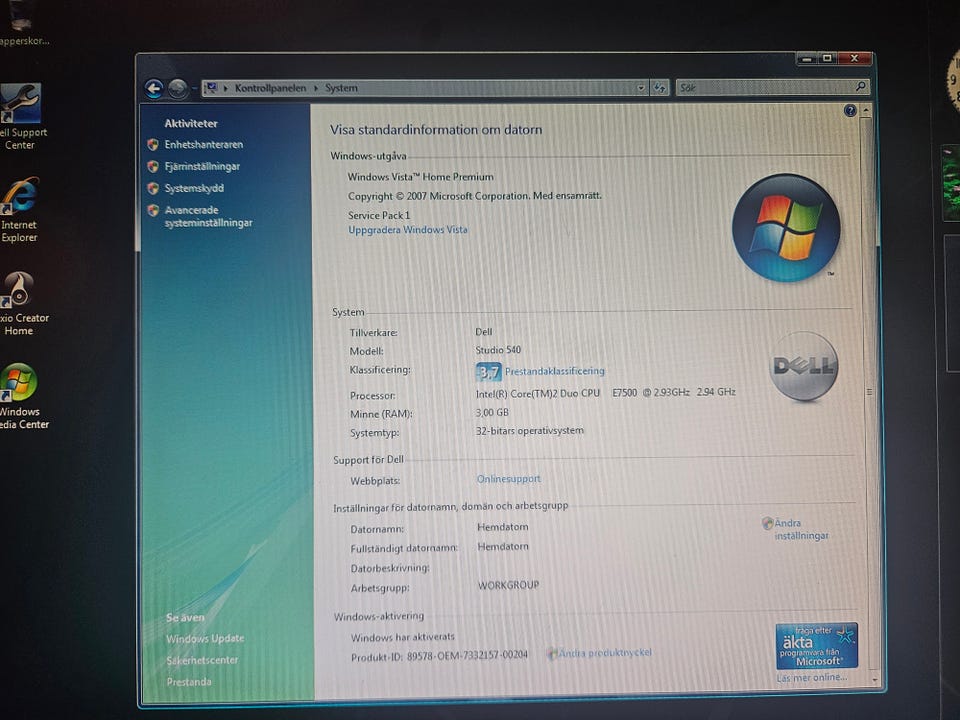Image resolution: width=960 pixels, height=720 pixels.
Task: Click shield icon beside Avancerade systeminställningar
Action: pyautogui.click(x=153, y=211)
